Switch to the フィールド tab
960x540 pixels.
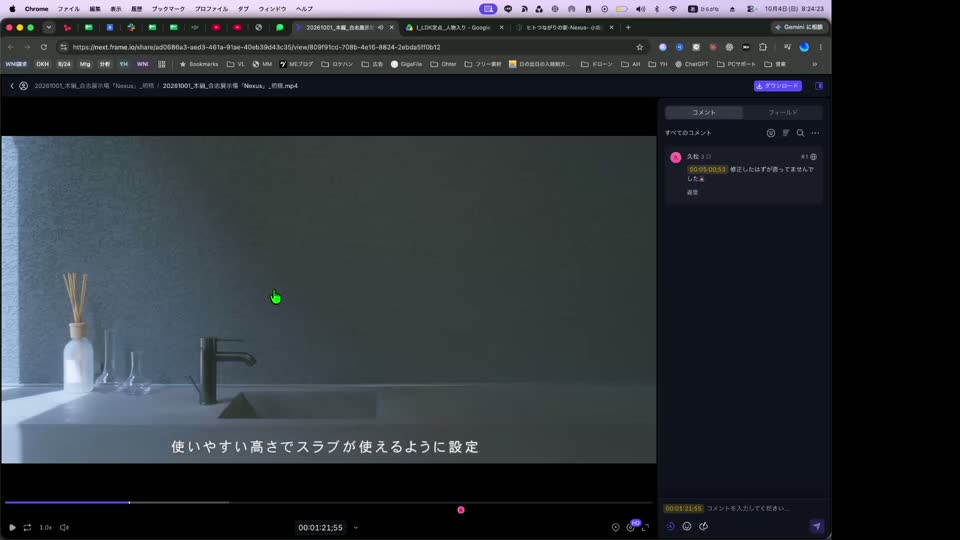point(782,113)
